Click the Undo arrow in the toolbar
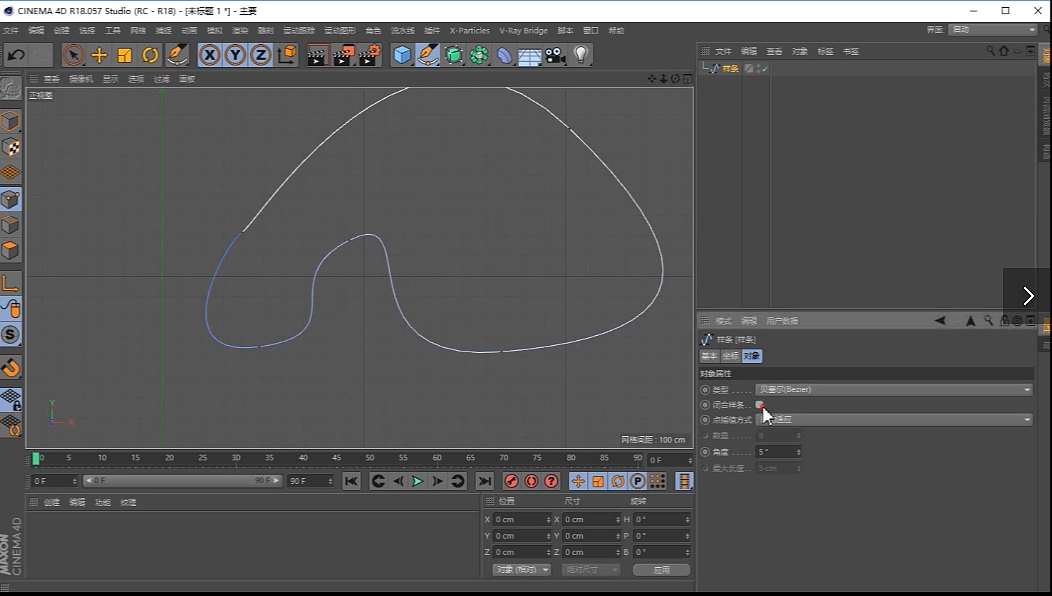The image size is (1052, 596). [16, 55]
